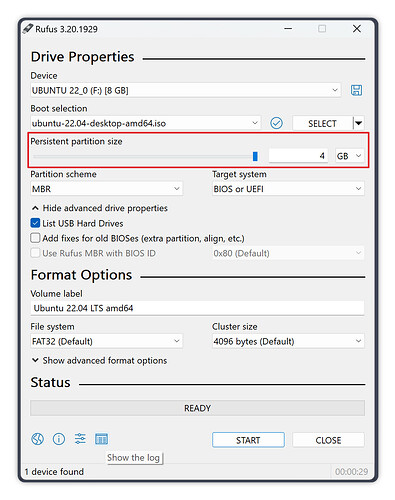Open the Device dropdown
Image resolution: width=395 pixels, height=500 pixels.
185,90
